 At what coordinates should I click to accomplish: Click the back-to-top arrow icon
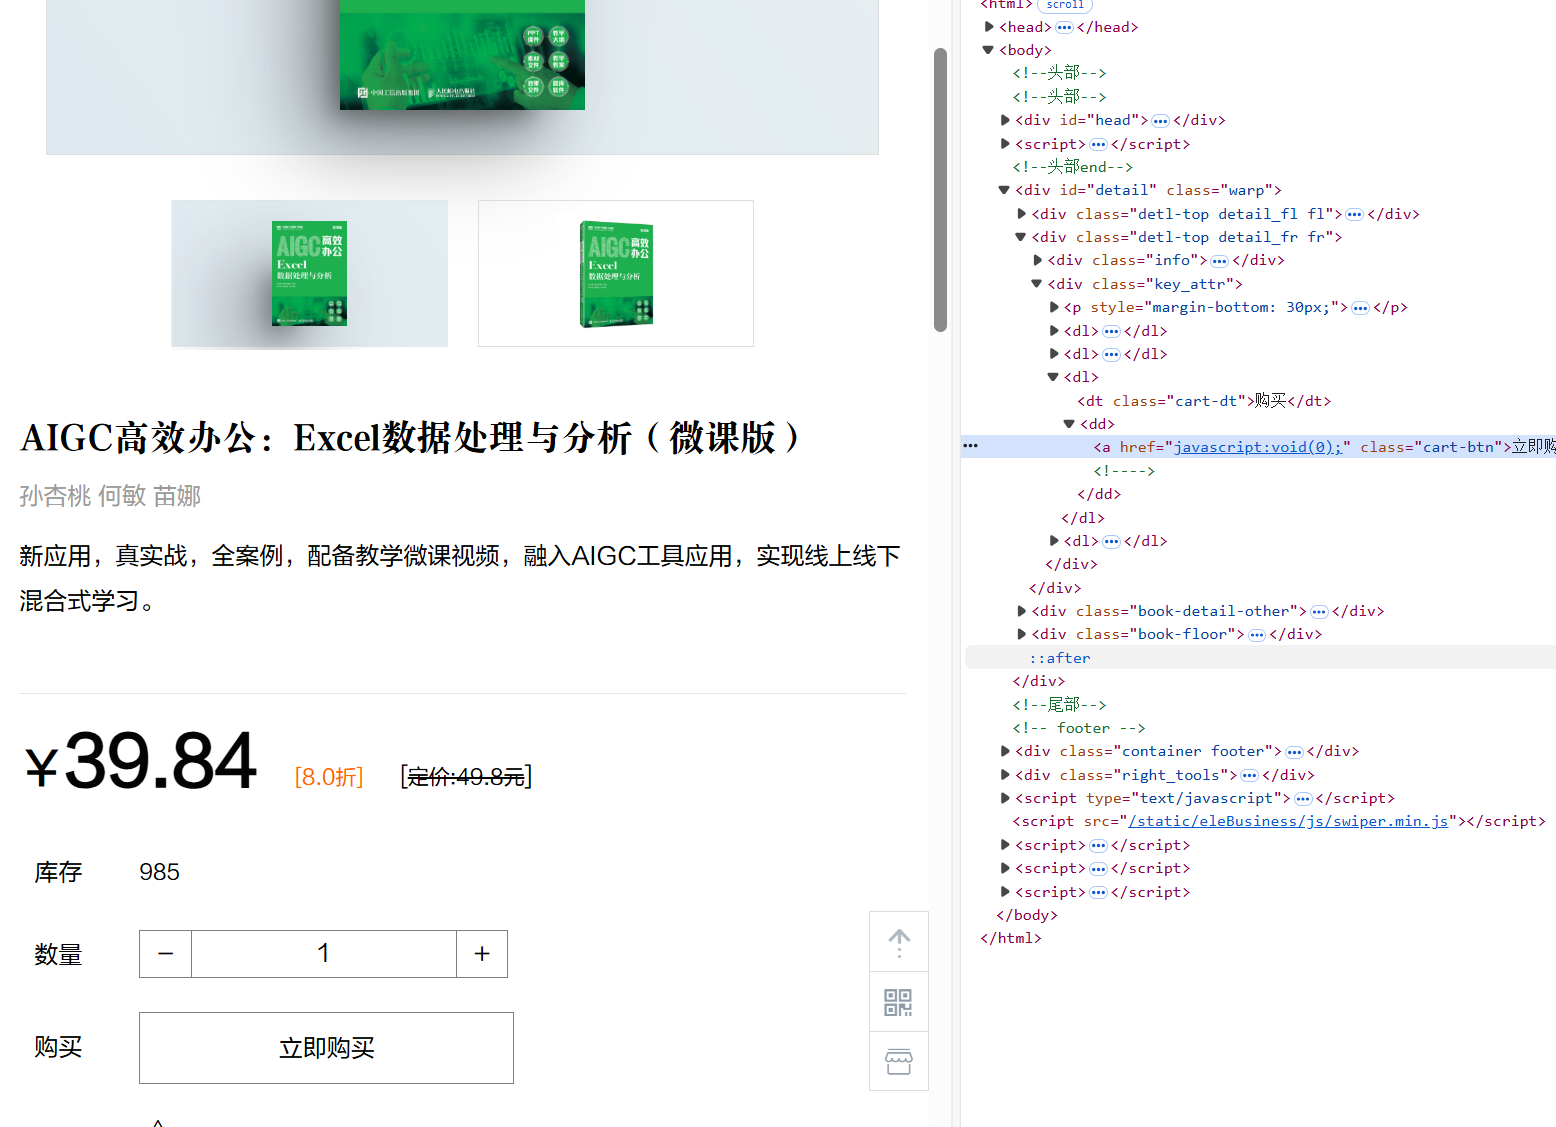pos(899,942)
